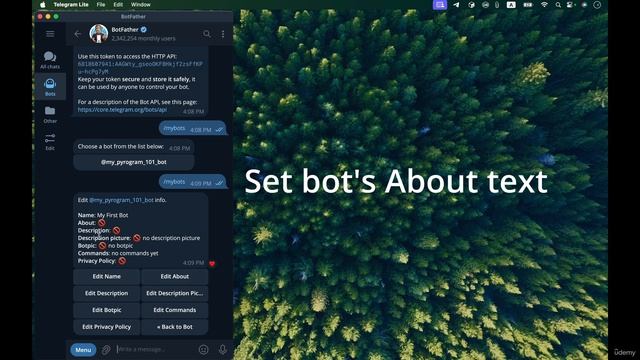Image resolution: width=640 pixels, height=360 pixels.
Task: Click the Back to Bot button
Action: [175, 327]
